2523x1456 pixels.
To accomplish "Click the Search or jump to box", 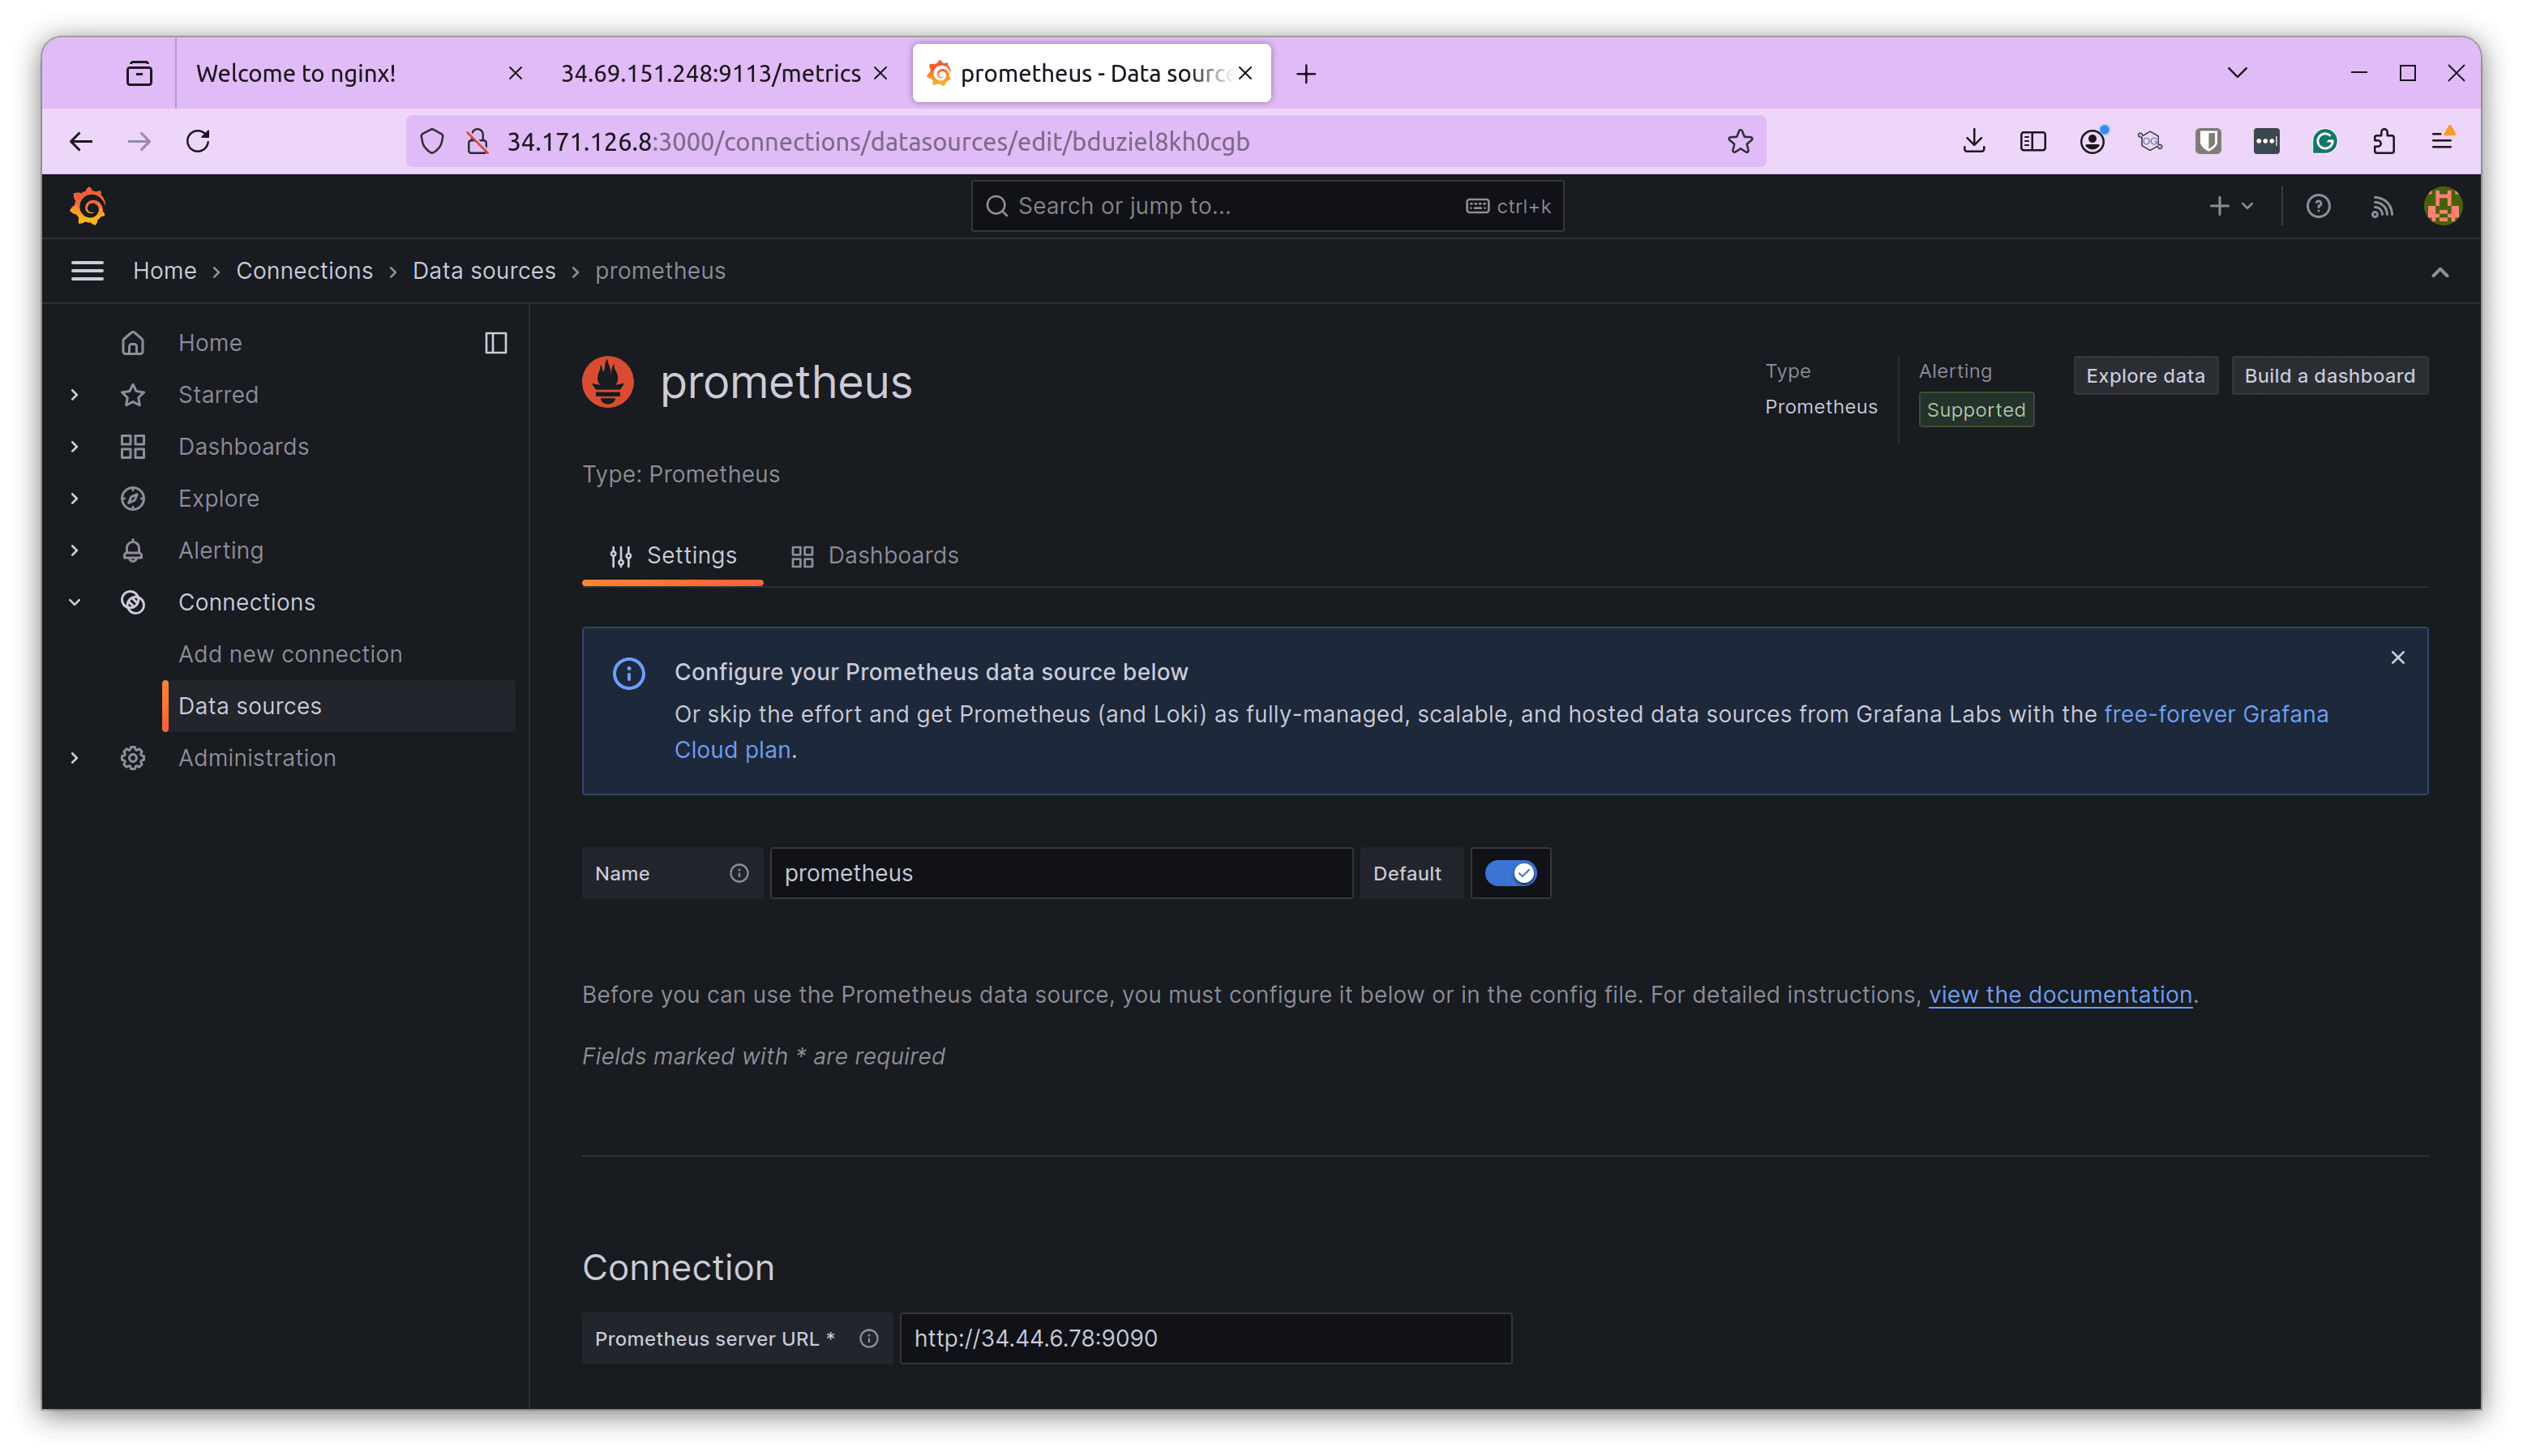I will coord(1267,206).
